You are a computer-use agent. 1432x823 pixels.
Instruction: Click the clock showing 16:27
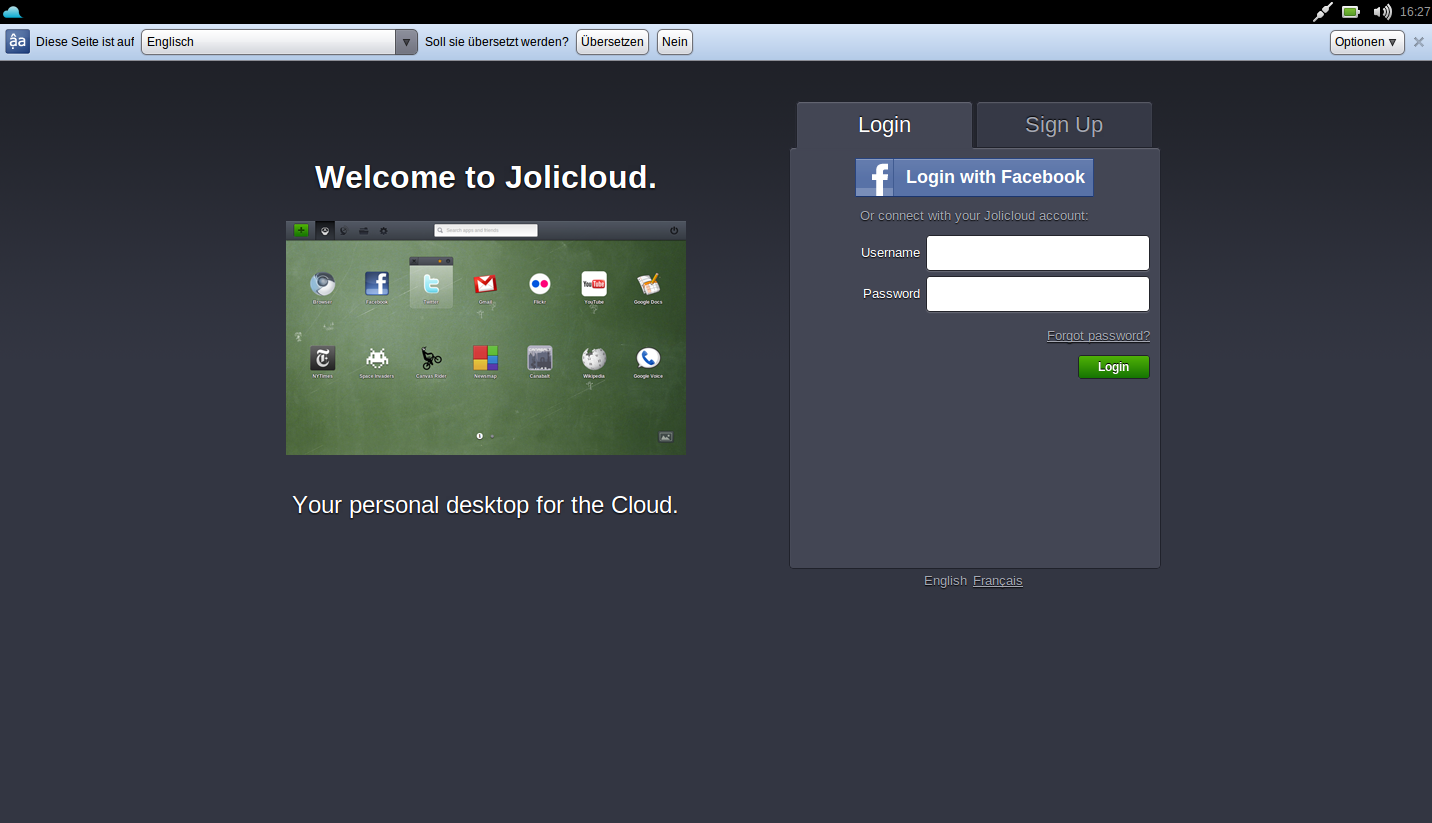point(1415,12)
